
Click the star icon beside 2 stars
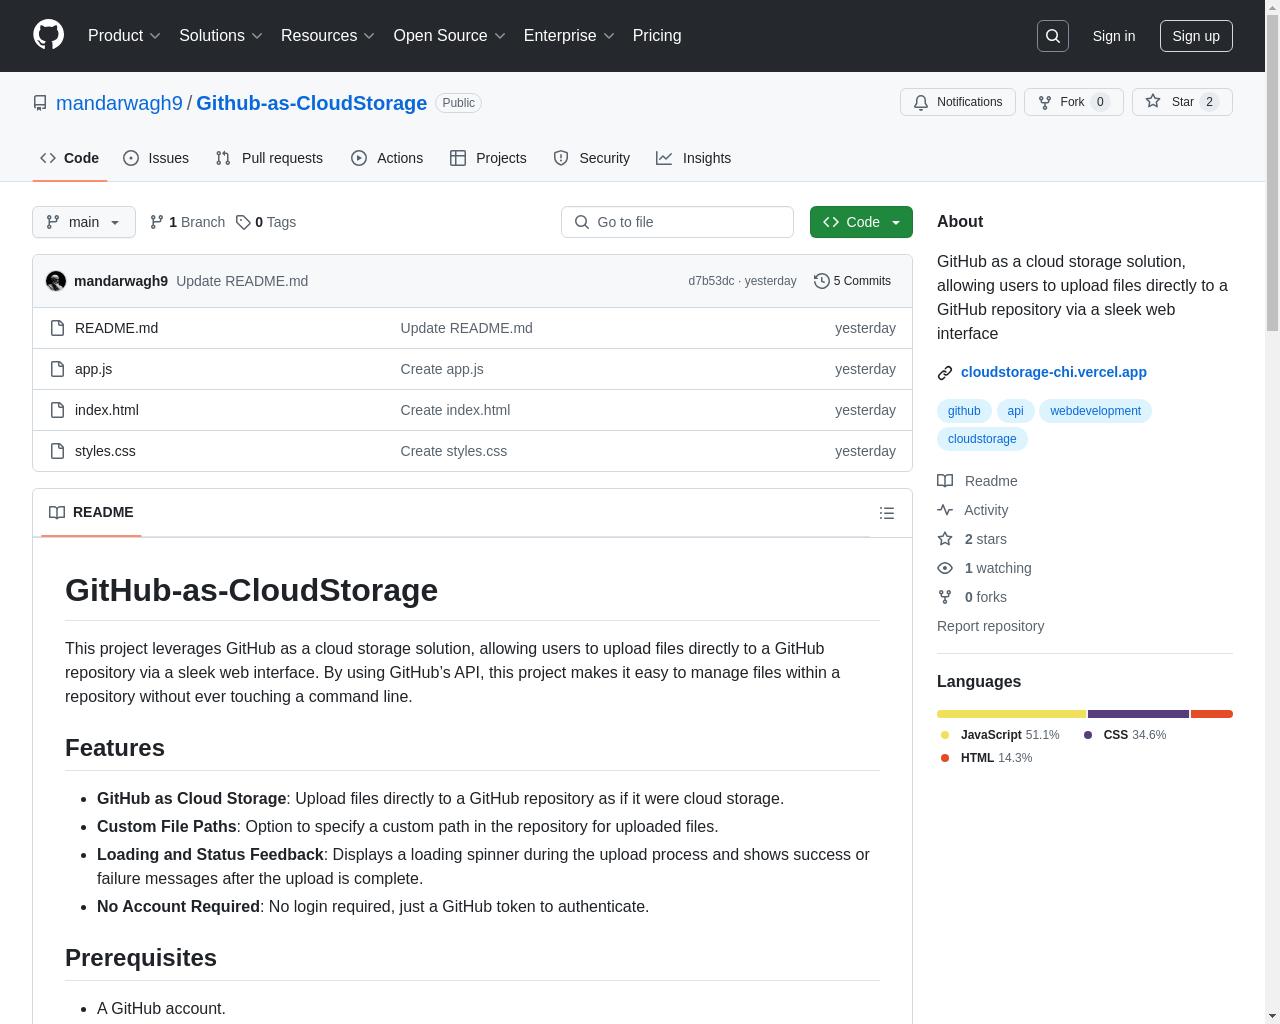point(945,539)
